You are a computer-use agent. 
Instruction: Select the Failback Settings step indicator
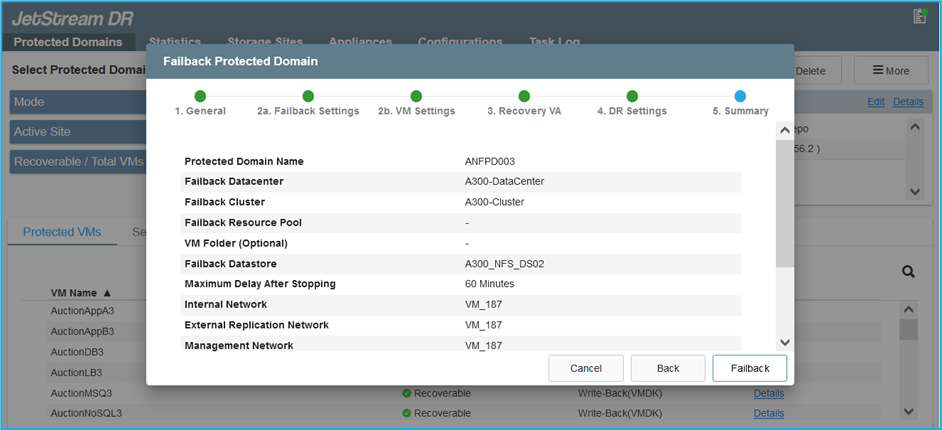(308, 96)
